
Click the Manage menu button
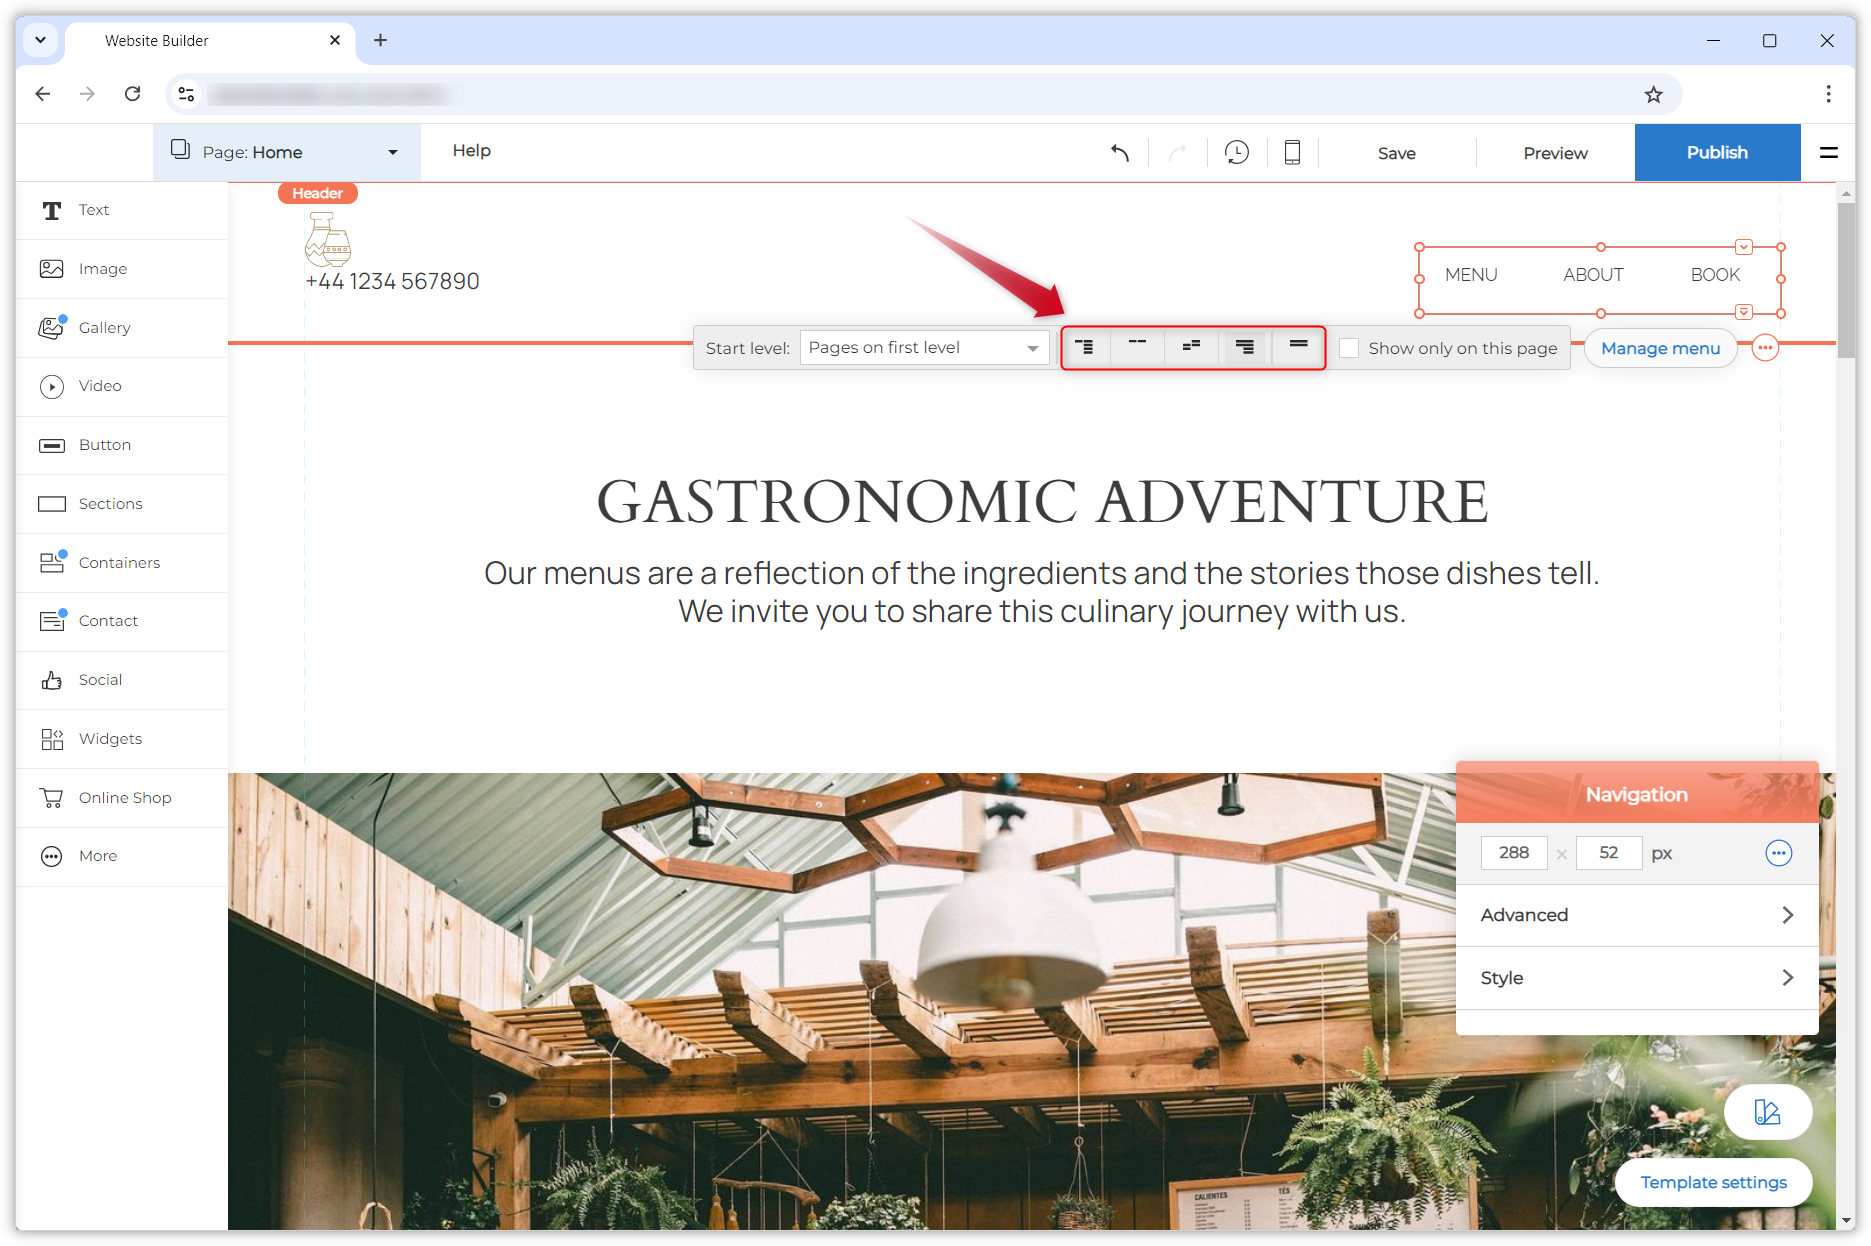[x=1660, y=348]
